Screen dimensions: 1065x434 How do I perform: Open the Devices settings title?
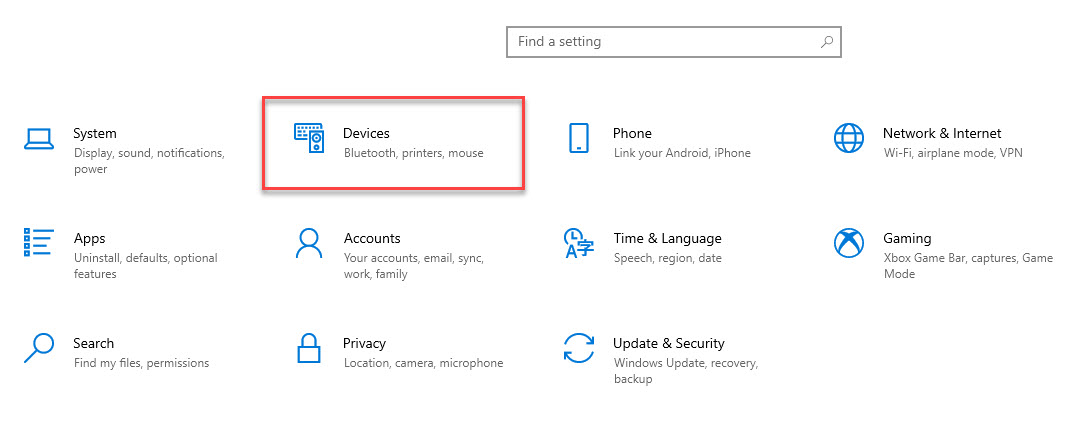point(366,133)
